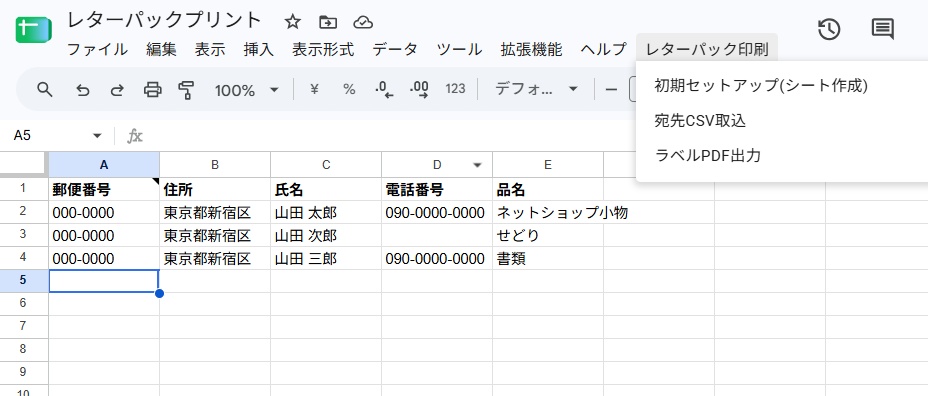Open the ファイル menu
The width and height of the screenshot is (928, 396).
click(97, 49)
